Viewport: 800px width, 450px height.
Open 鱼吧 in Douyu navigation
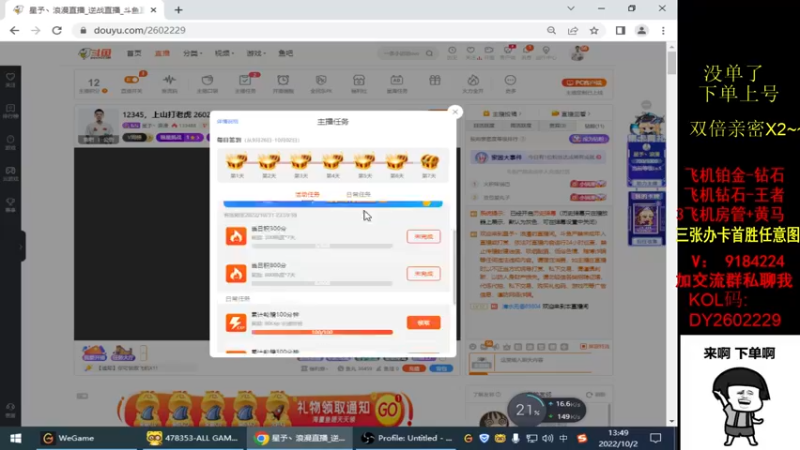point(286,53)
